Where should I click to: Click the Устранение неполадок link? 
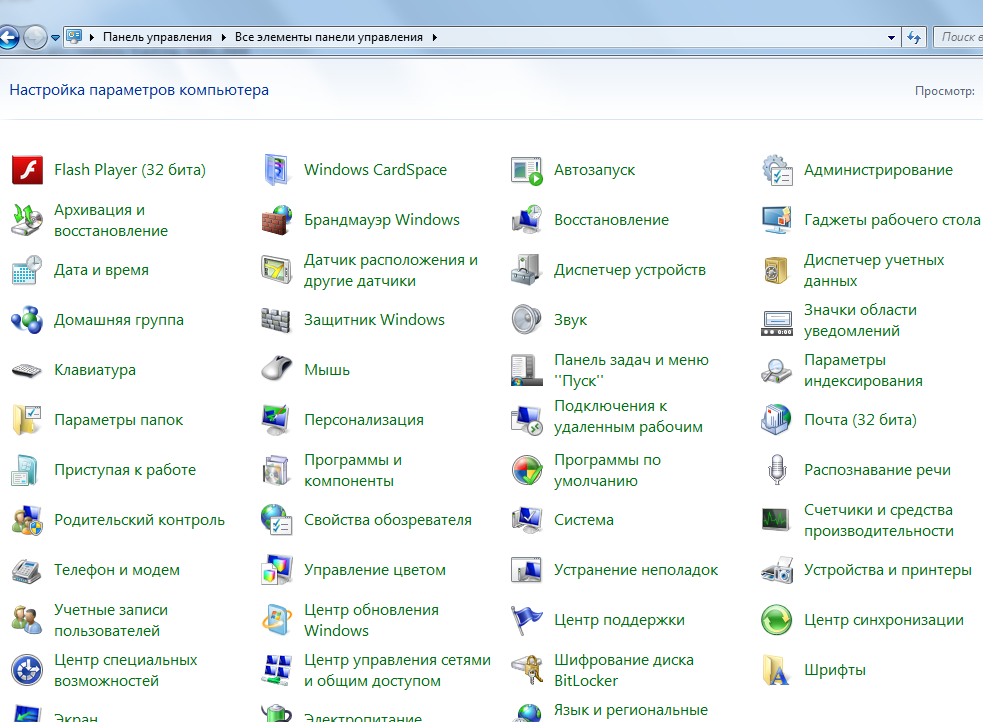click(x=636, y=570)
